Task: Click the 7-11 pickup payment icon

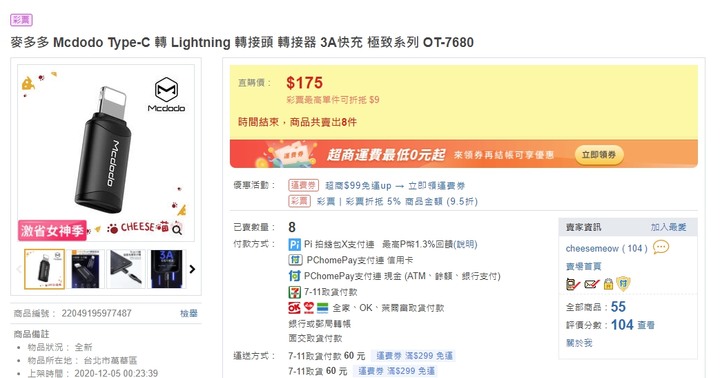Action: point(294,292)
